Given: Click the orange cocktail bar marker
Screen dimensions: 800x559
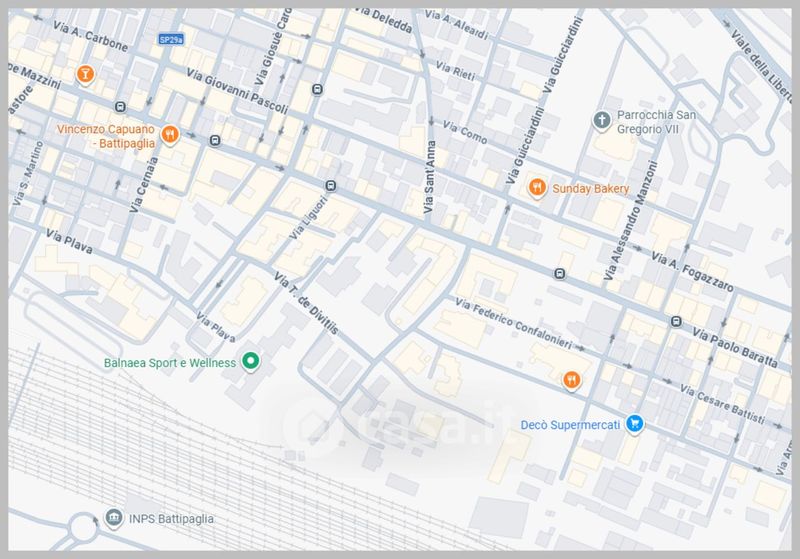Looking at the screenshot, I should coord(88,75).
